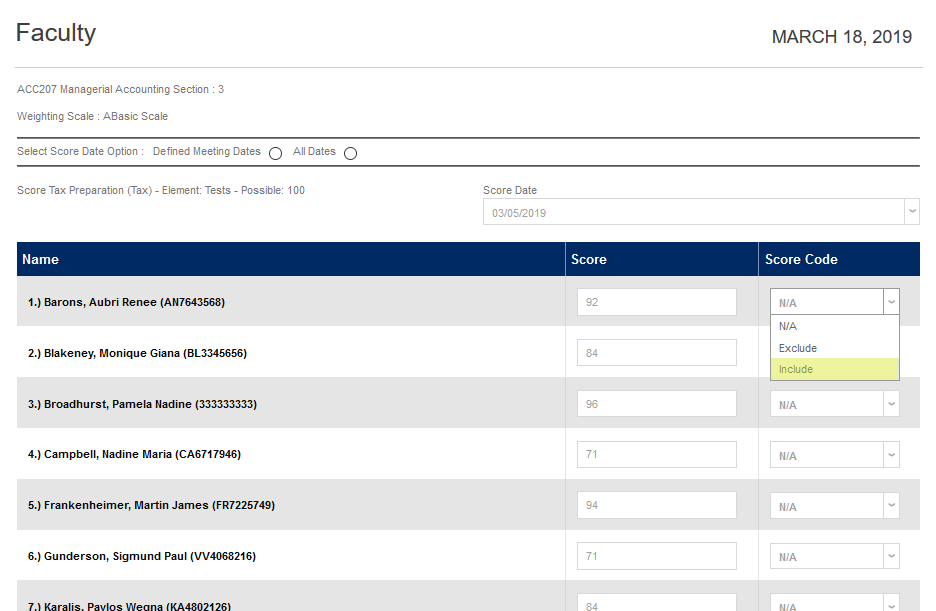Open score code dropdown for Broadhurst, Pamela Nadine

pos(834,404)
